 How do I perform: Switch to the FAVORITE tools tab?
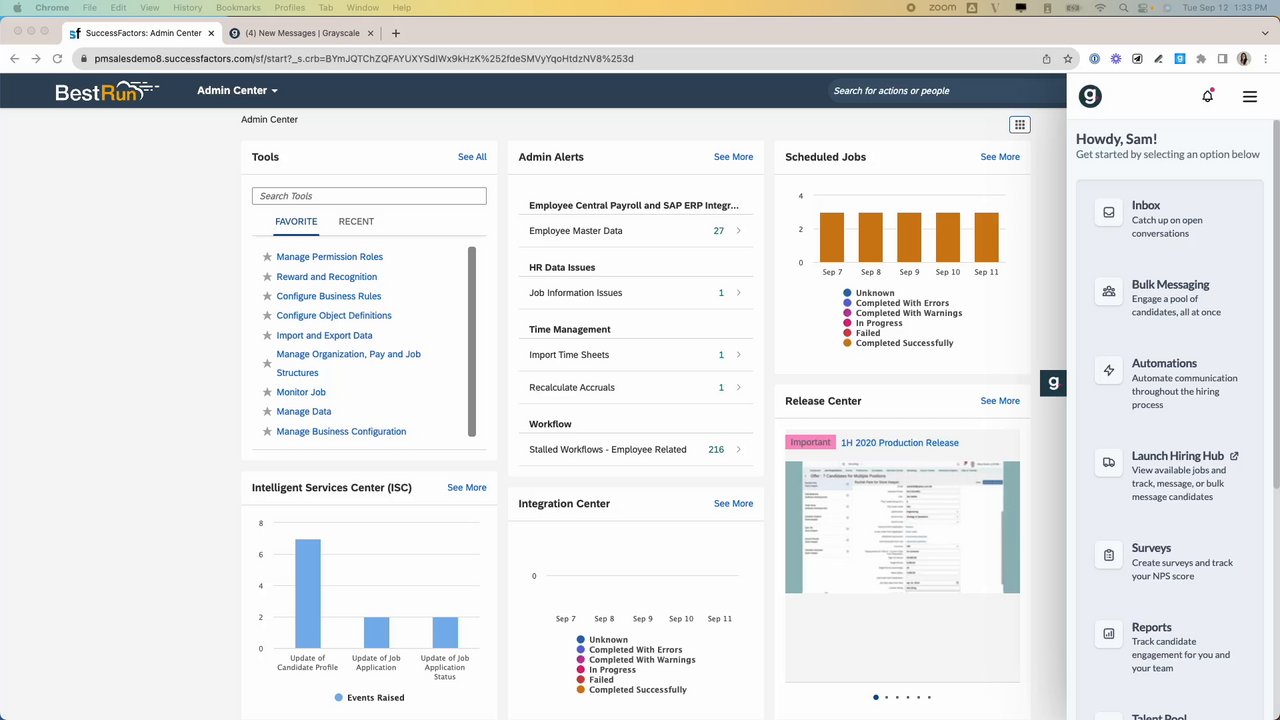296,222
